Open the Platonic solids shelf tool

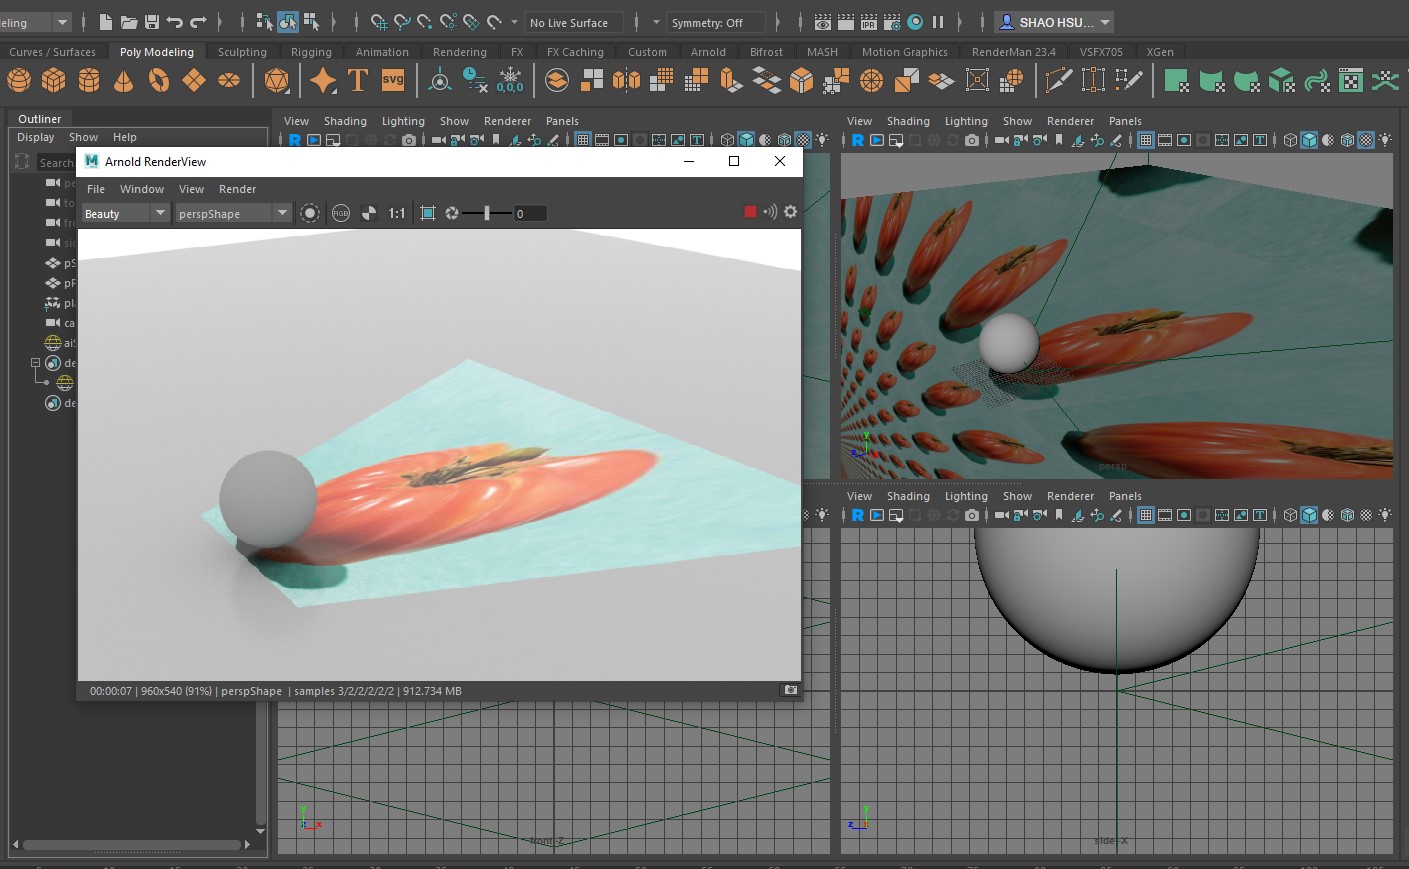pyautogui.click(x=276, y=80)
